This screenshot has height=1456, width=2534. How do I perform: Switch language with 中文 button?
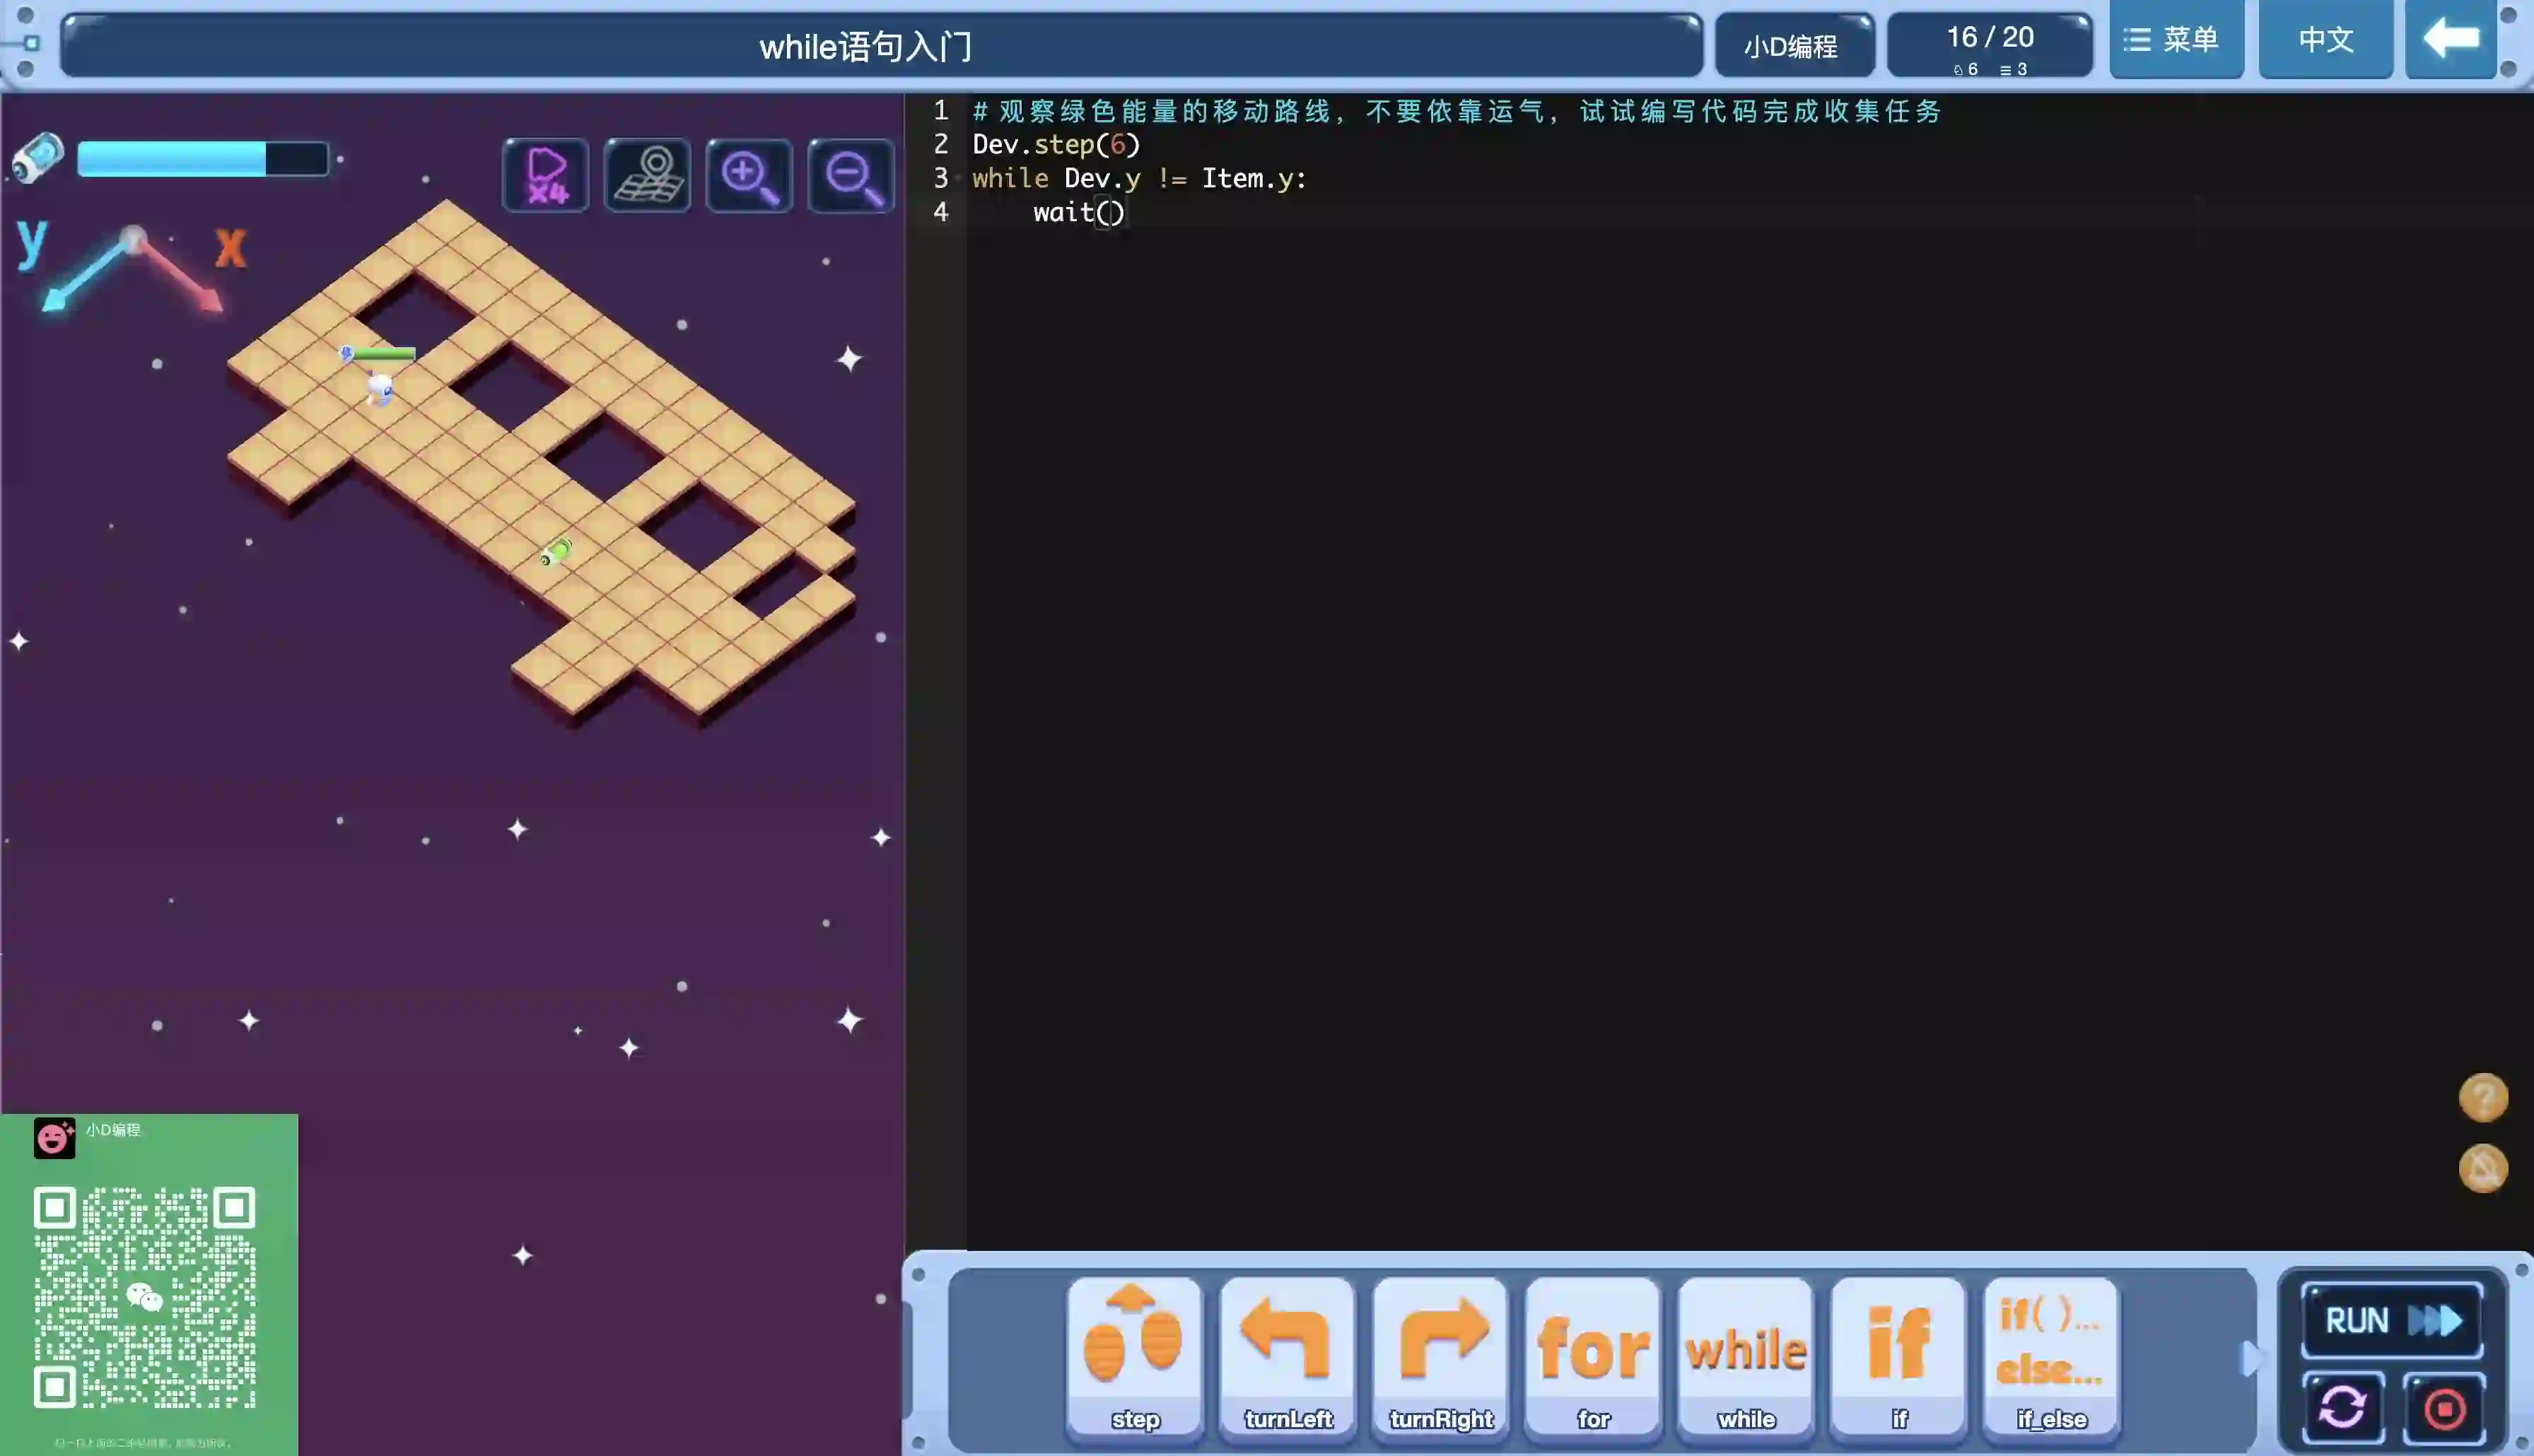pos(2325,40)
